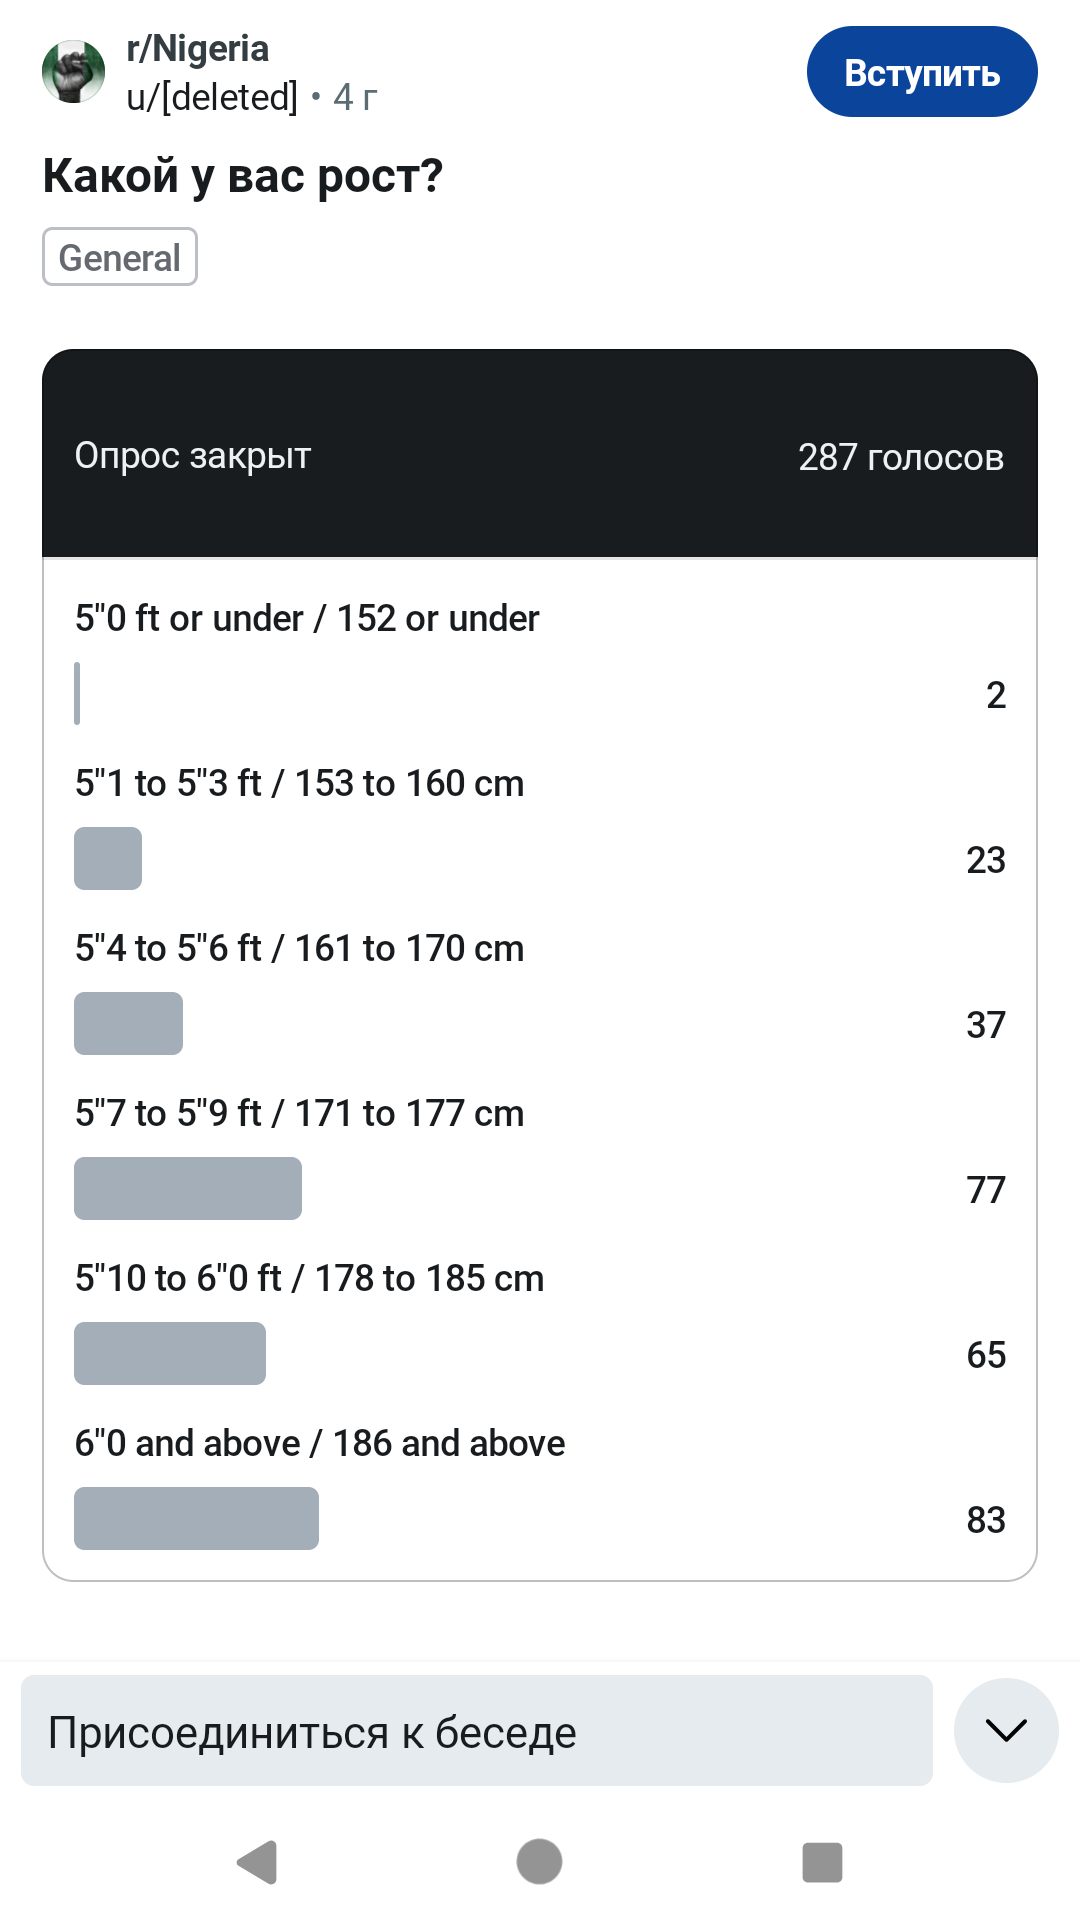
Task: Tap the Присоединиться к беседе input field
Action: point(476,1731)
